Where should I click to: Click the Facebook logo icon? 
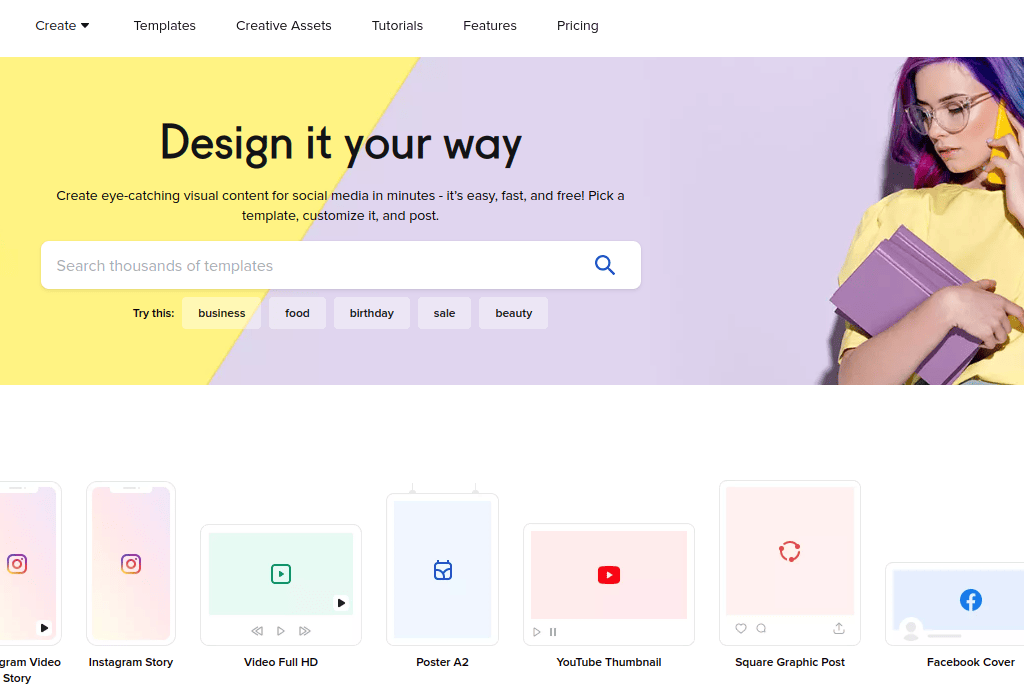coord(970,600)
